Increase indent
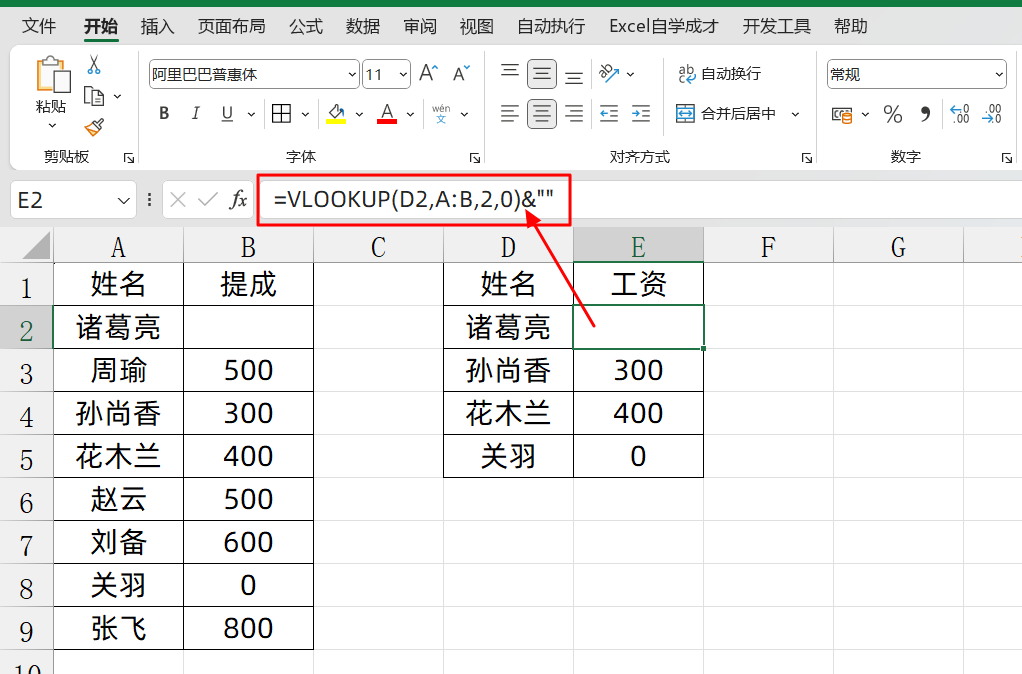This screenshot has height=674, width=1022. (x=641, y=113)
